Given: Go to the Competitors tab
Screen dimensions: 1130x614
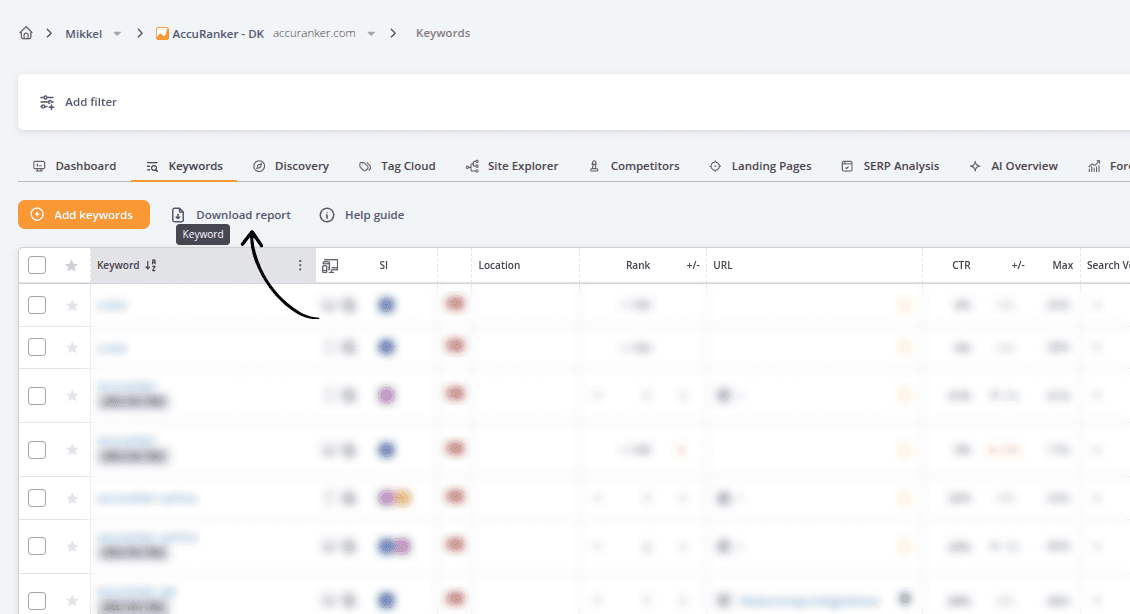Looking at the screenshot, I should click(634, 166).
